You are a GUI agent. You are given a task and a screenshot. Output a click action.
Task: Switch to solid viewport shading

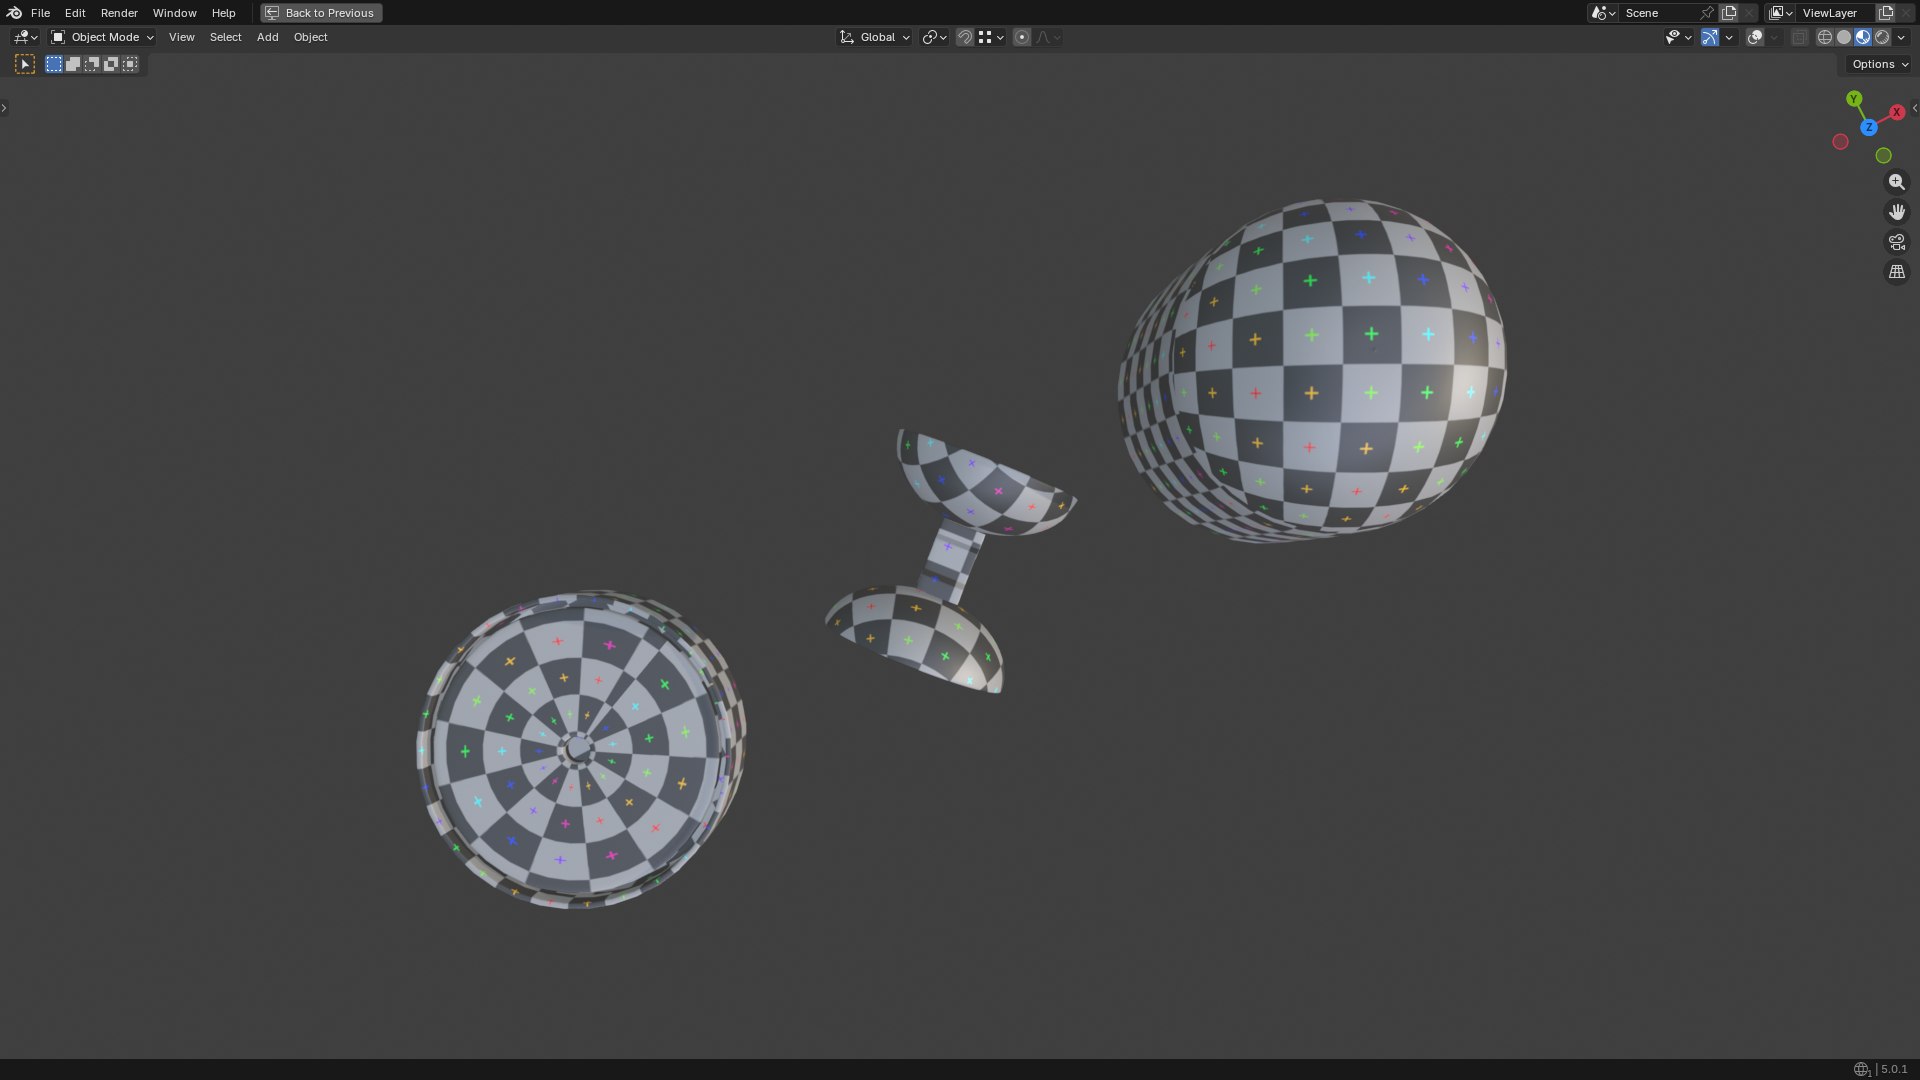(x=1844, y=37)
